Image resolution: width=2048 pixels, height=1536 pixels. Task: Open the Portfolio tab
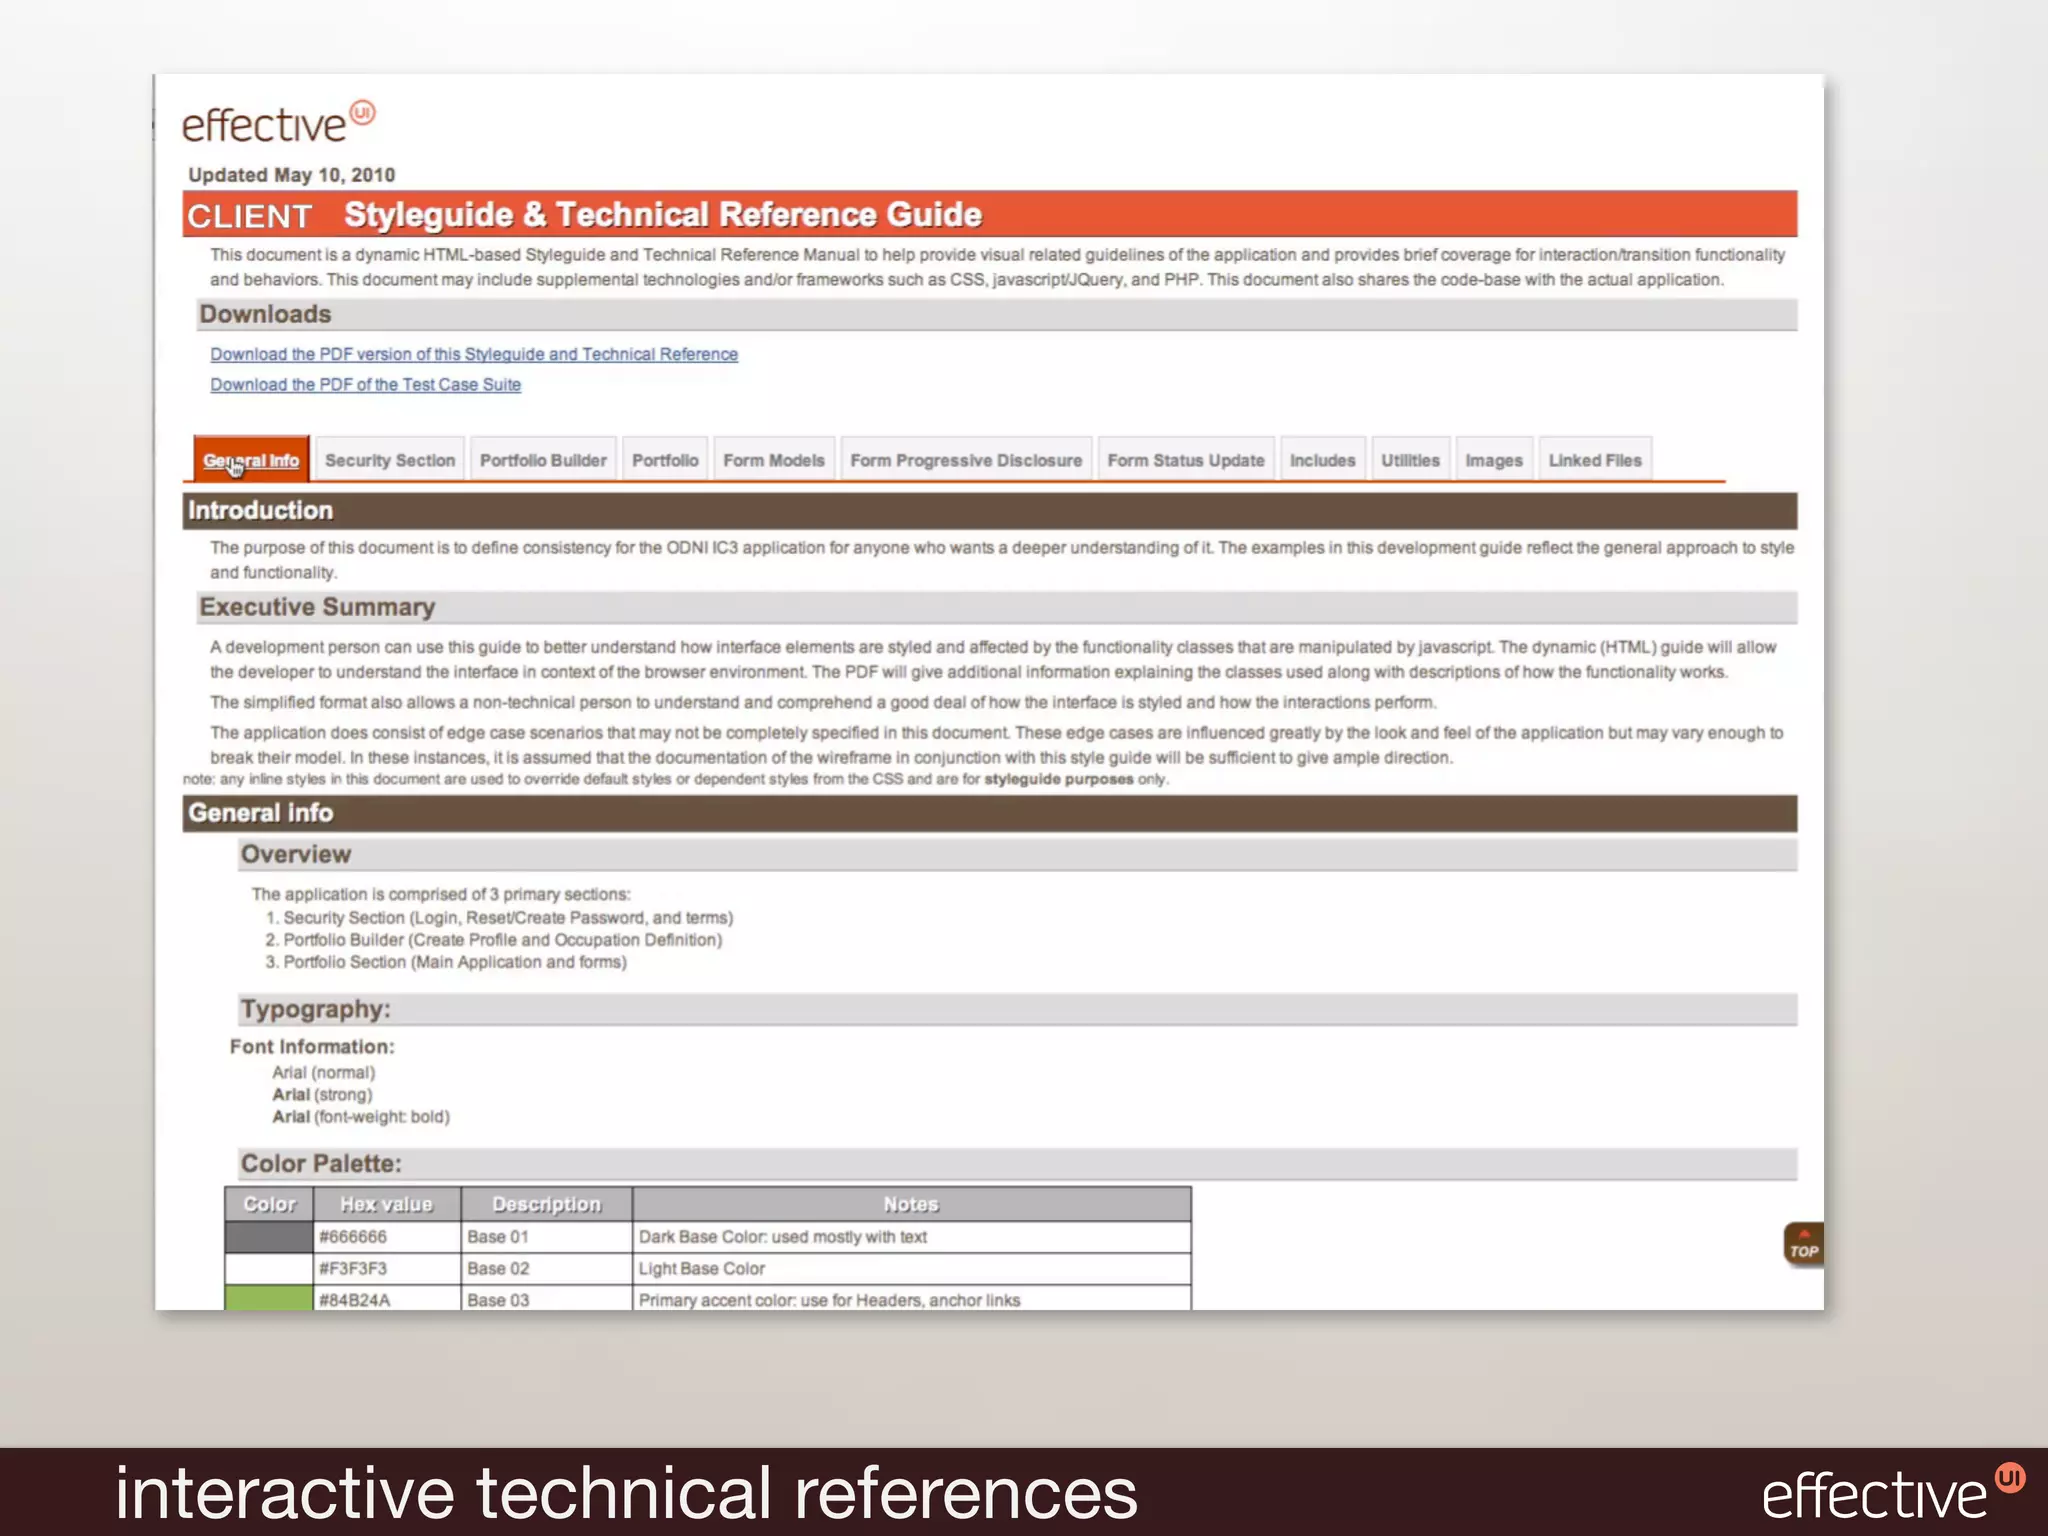(x=665, y=460)
